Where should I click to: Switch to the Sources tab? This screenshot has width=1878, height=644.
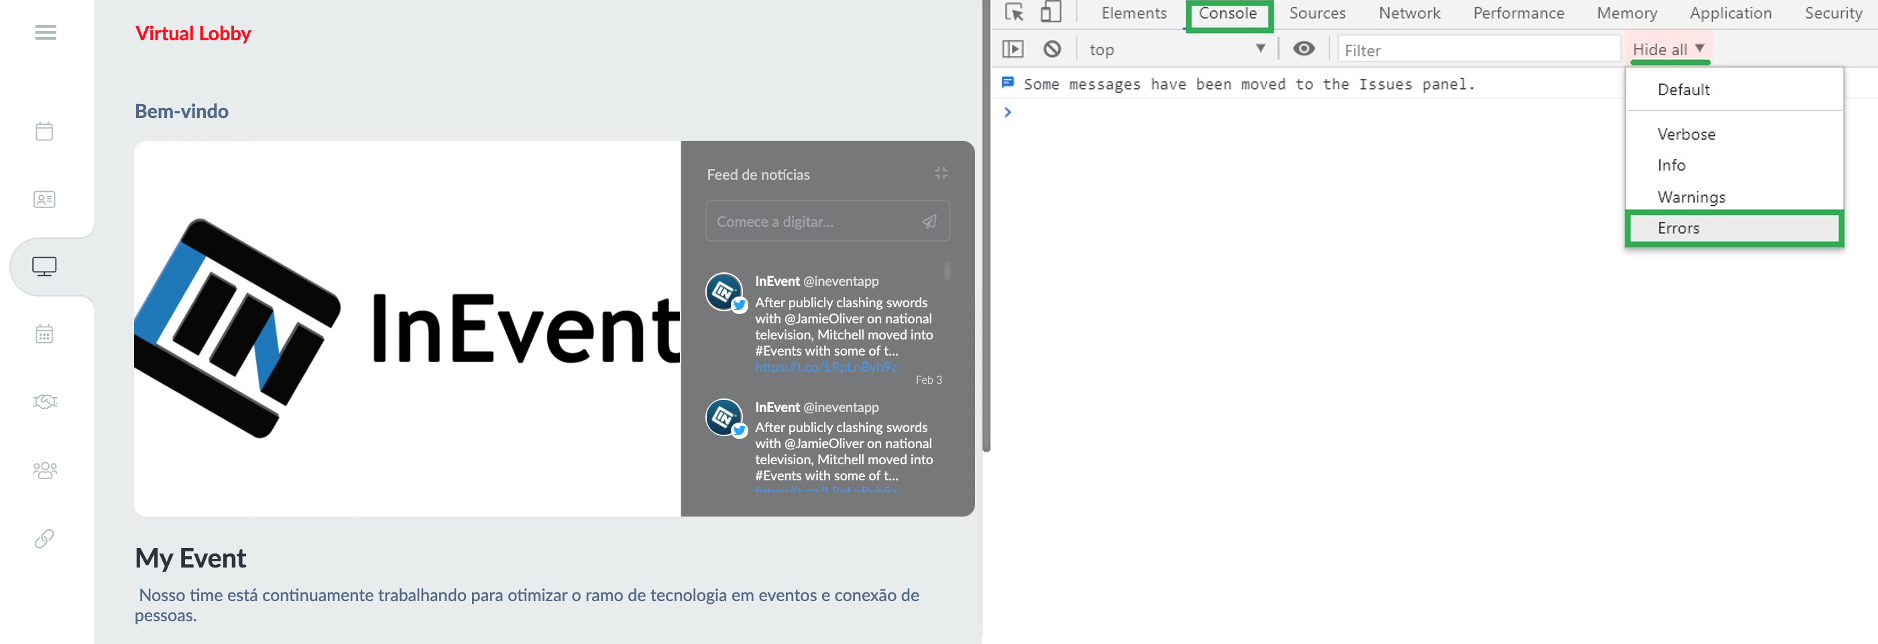[x=1317, y=13]
